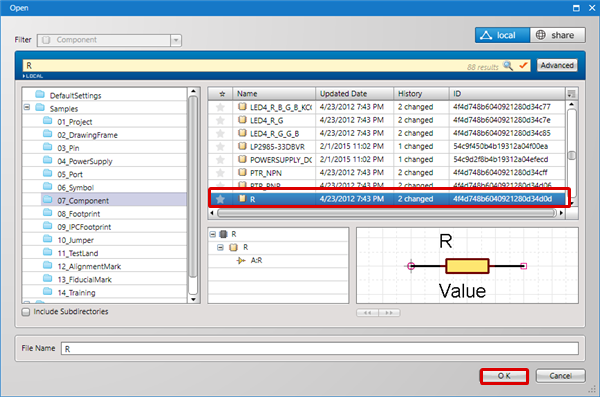The width and height of the screenshot is (600, 397).
Task: Click the resistor symbol preview thumbnail
Action: point(467,266)
